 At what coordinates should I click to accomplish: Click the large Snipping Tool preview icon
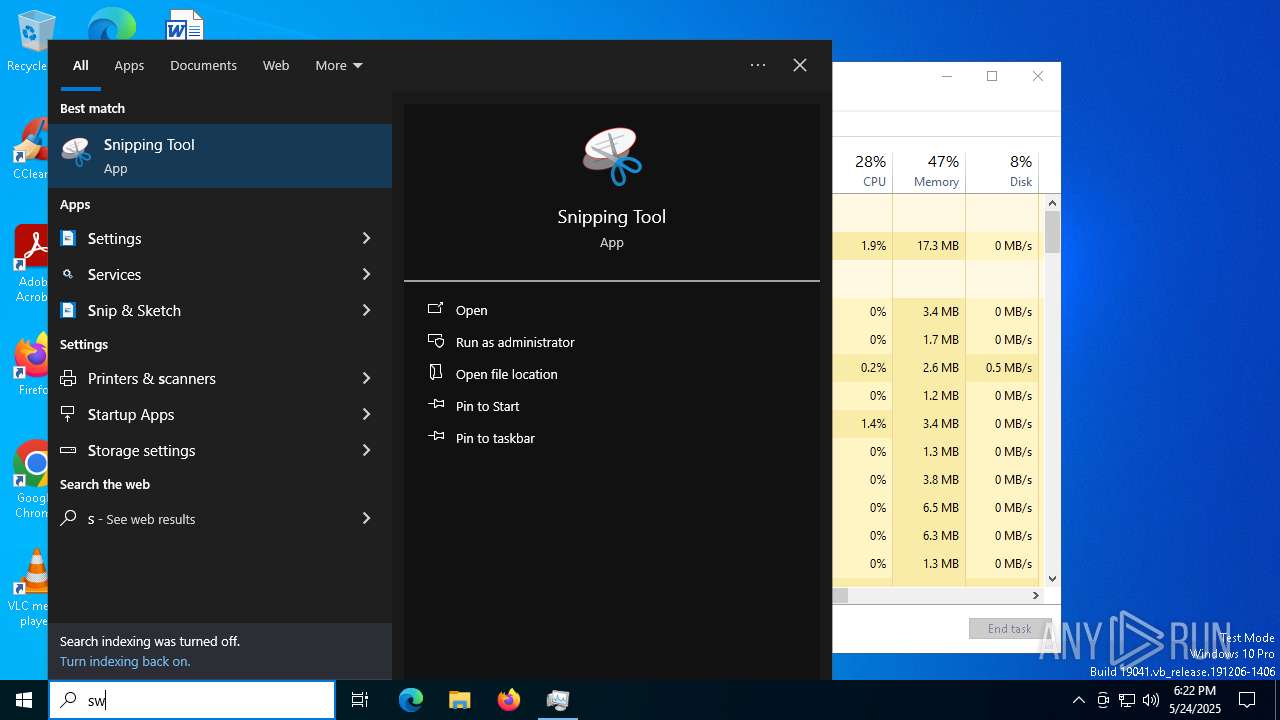coord(612,156)
